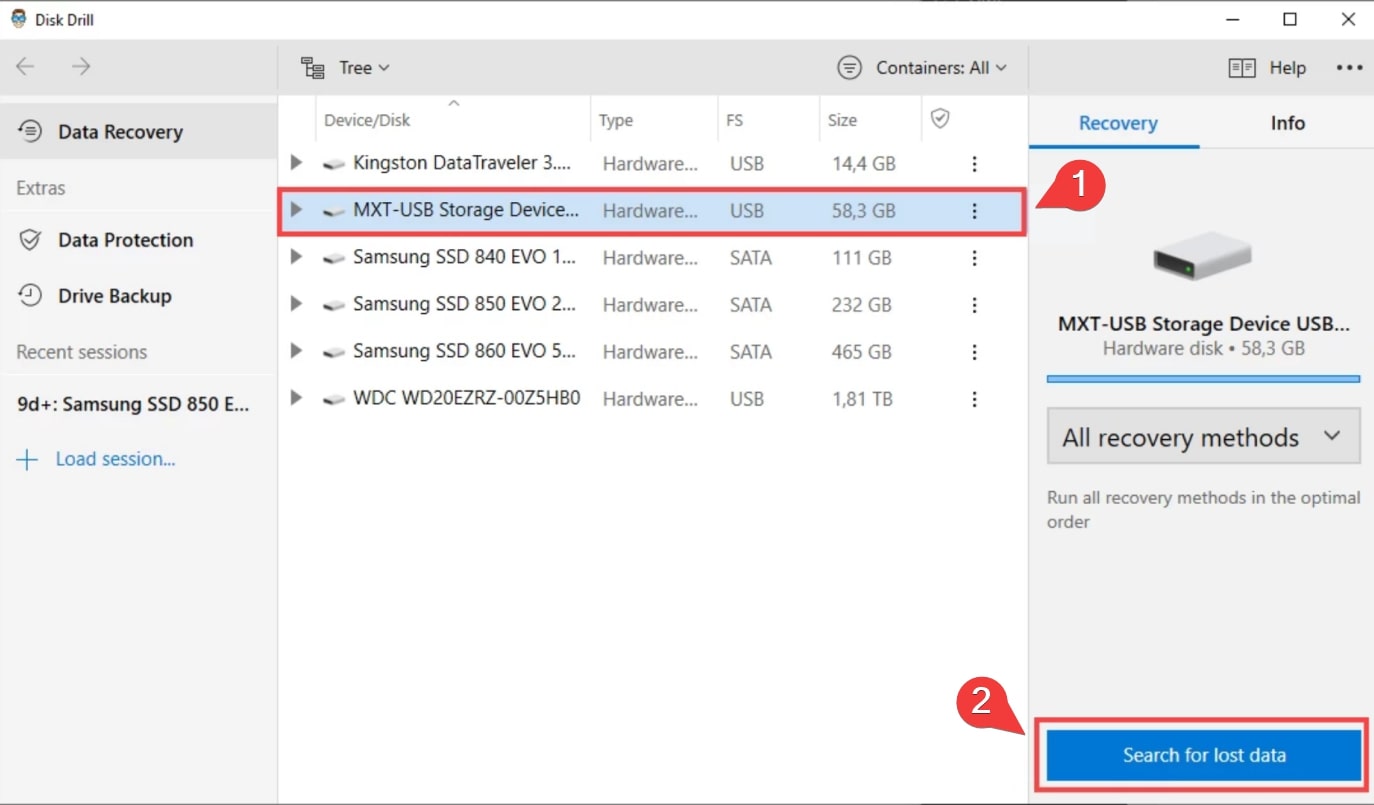Sort by the FS column header
Viewport: 1374px width, 805px height.
pyautogui.click(x=735, y=120)
